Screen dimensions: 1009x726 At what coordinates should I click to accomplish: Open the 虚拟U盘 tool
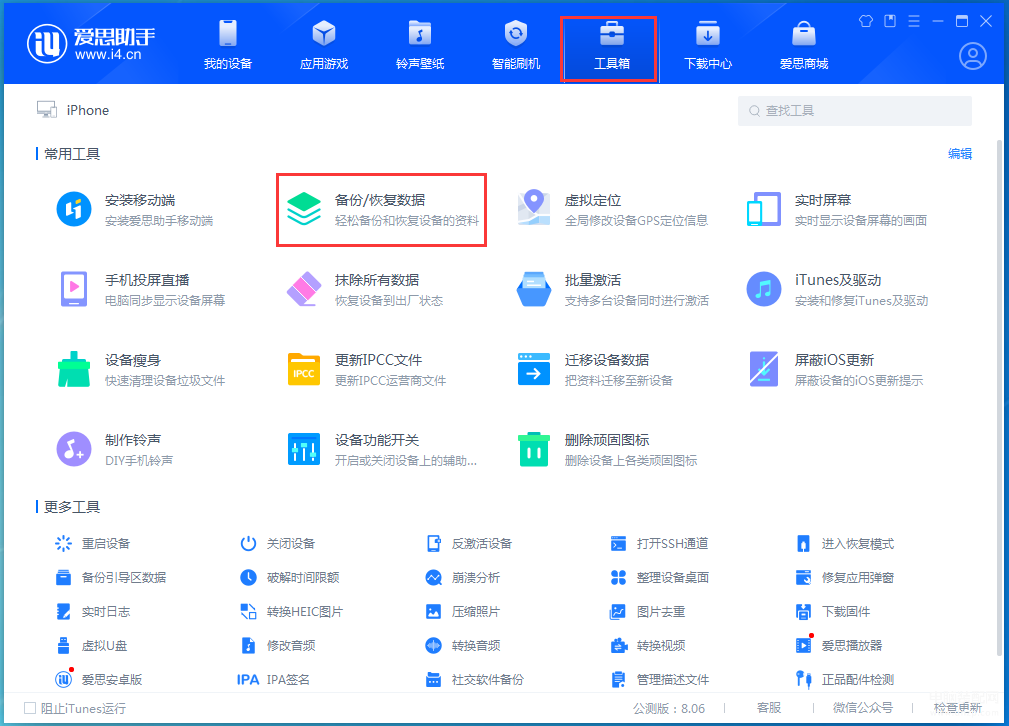pyautogui.click(x=91, y=646)
